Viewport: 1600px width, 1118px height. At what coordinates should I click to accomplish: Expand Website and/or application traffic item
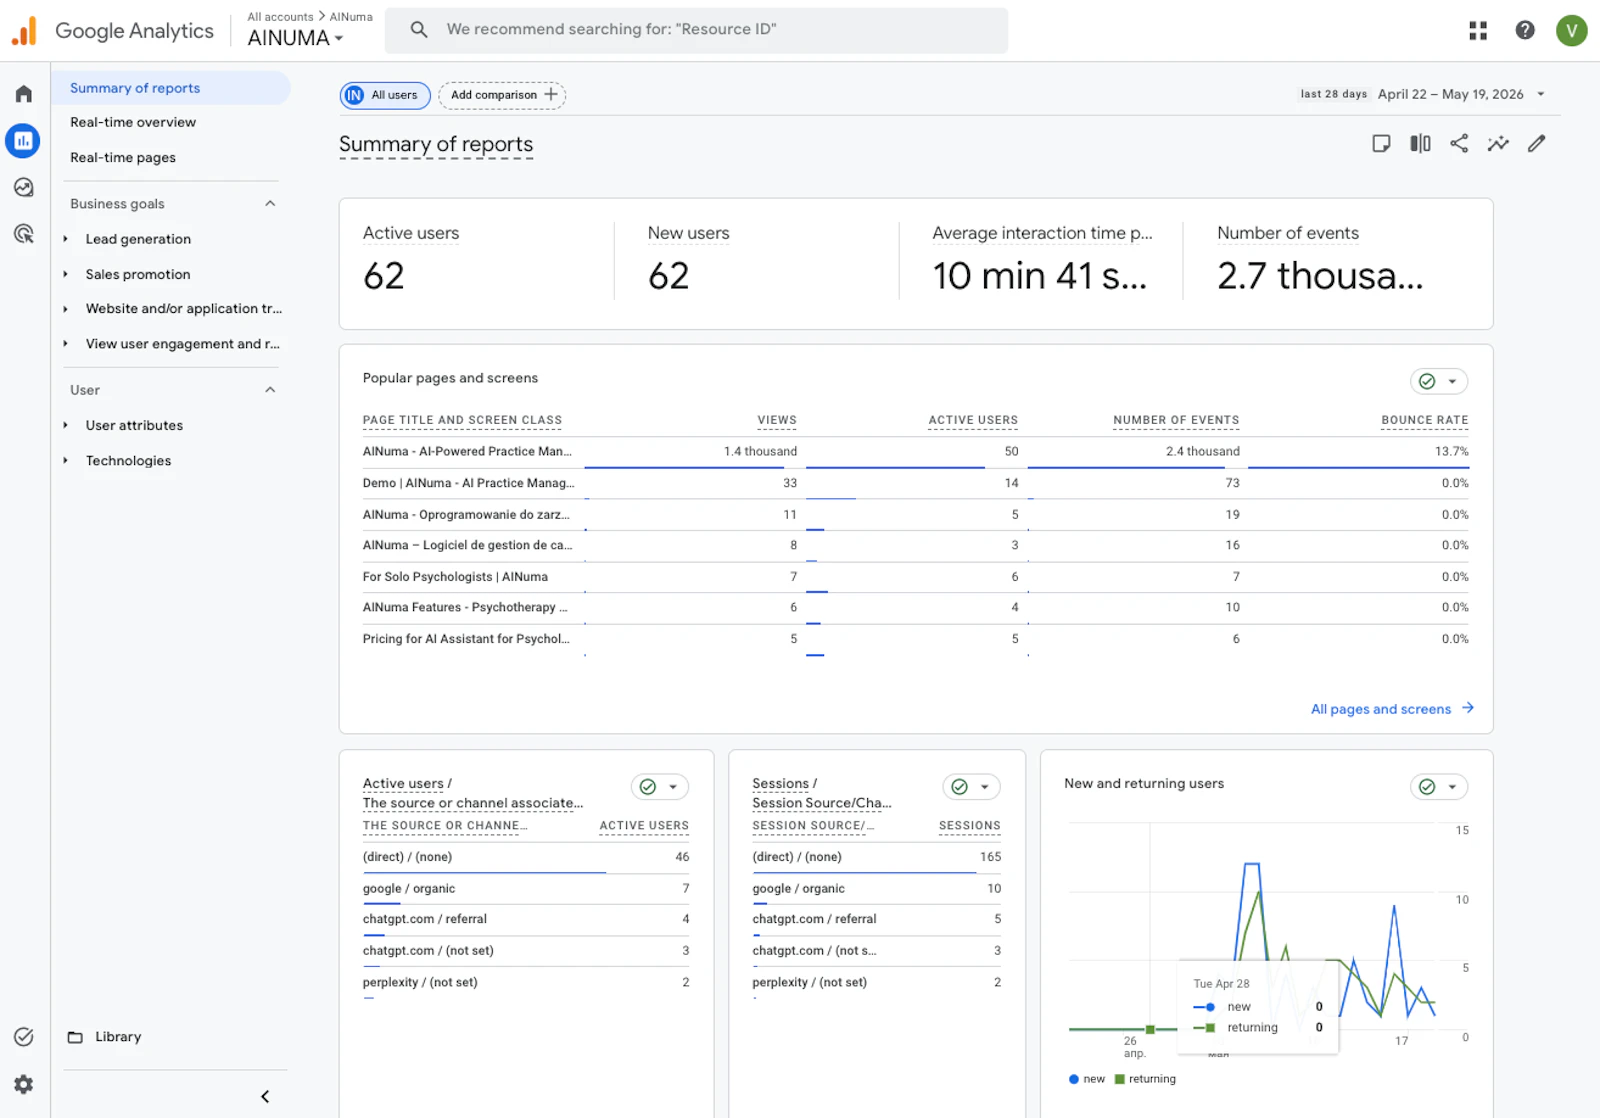(66, 309)
